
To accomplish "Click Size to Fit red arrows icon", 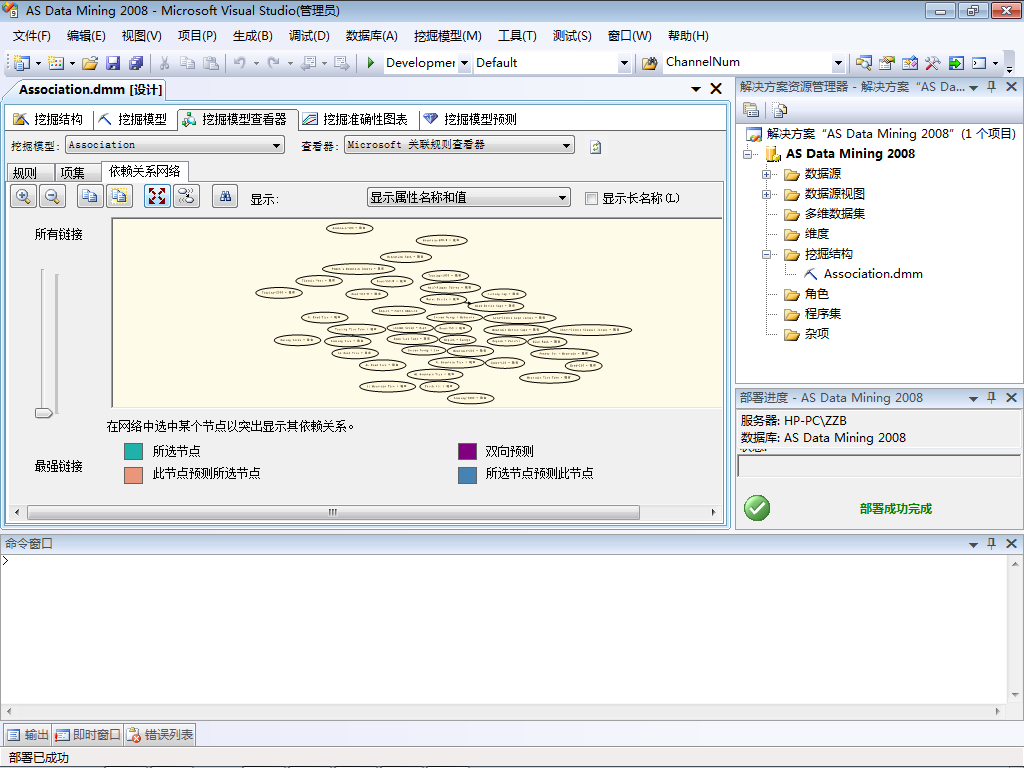I will [x=157, y=197].
